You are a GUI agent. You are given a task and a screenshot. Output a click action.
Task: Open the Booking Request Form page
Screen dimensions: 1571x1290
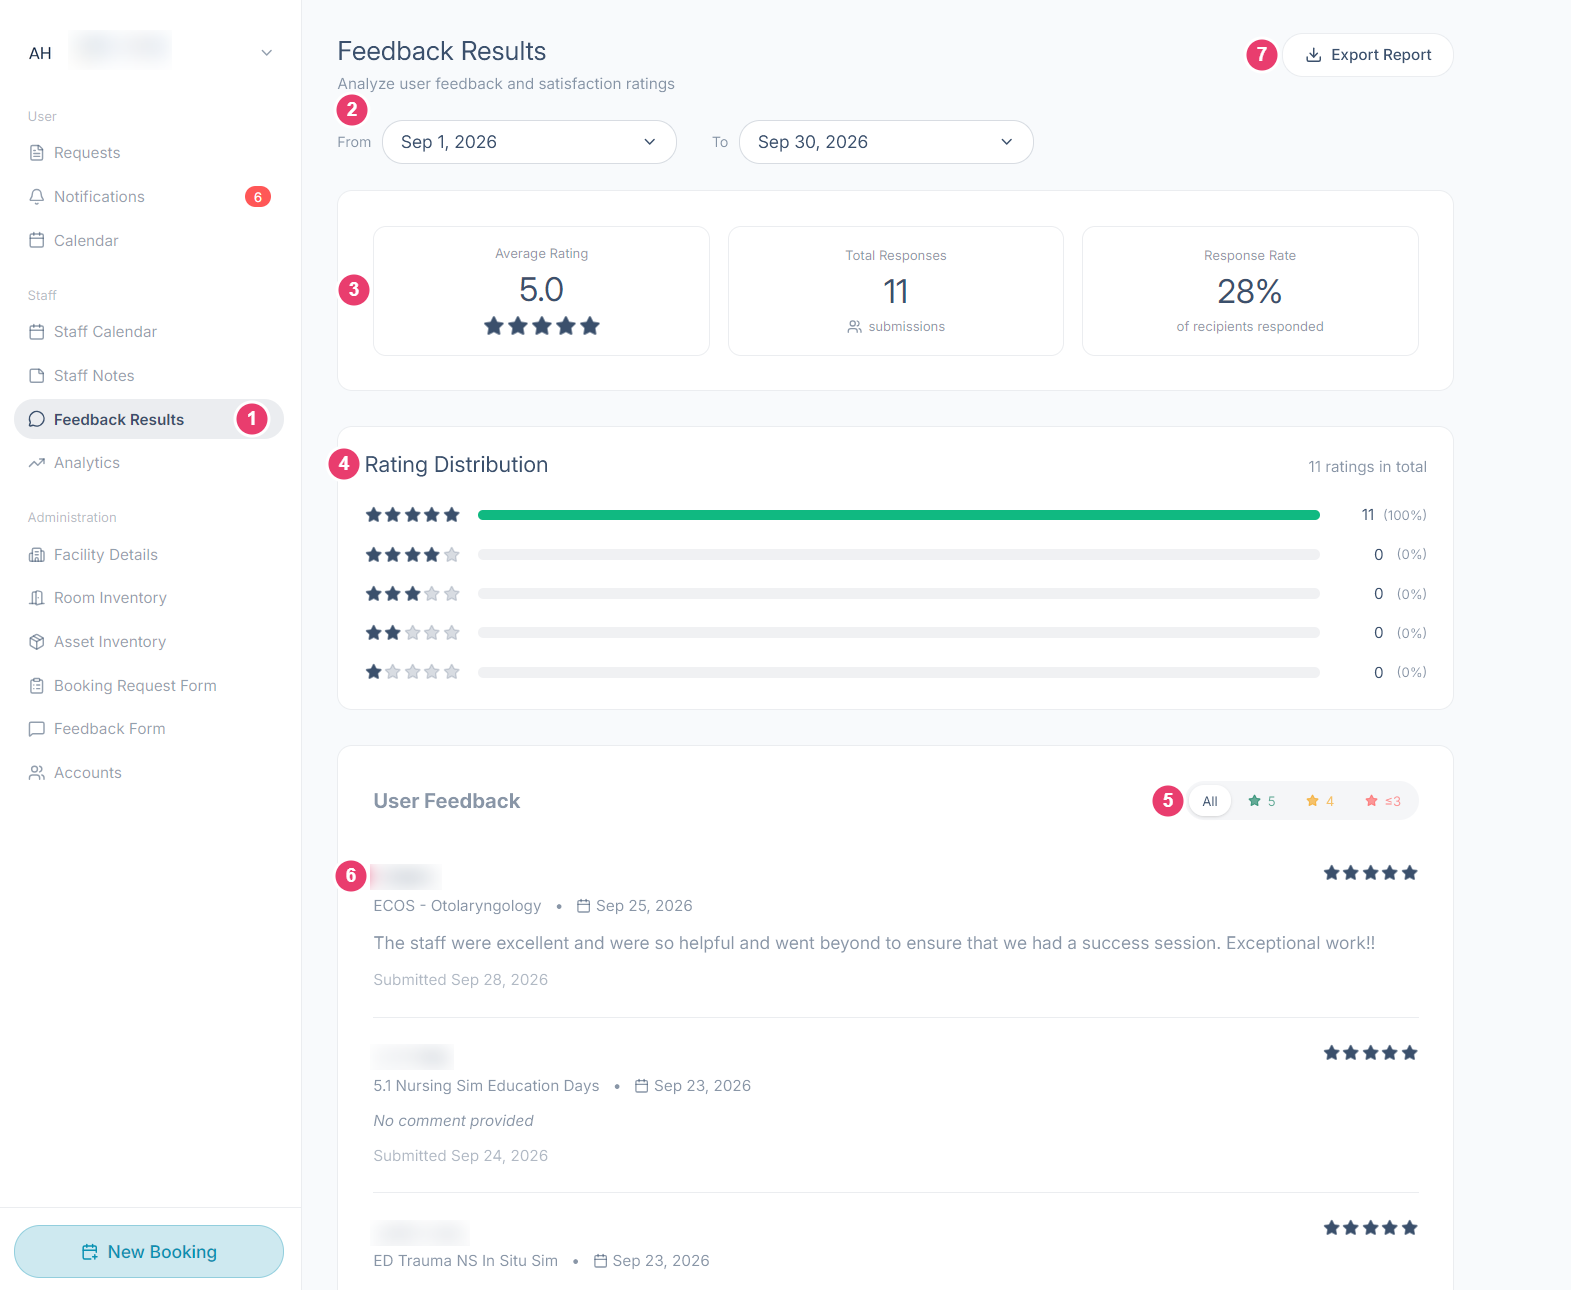point(149,686)
